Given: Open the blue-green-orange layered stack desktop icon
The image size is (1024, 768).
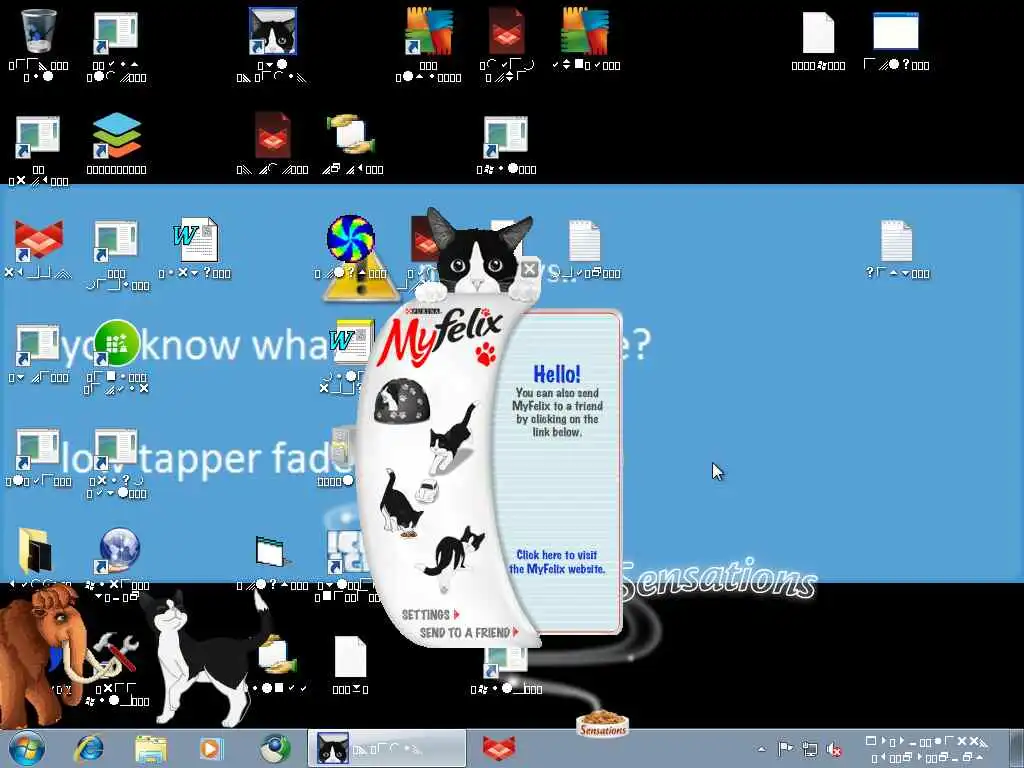Looking at the screenshot, I should coord(116,135).
